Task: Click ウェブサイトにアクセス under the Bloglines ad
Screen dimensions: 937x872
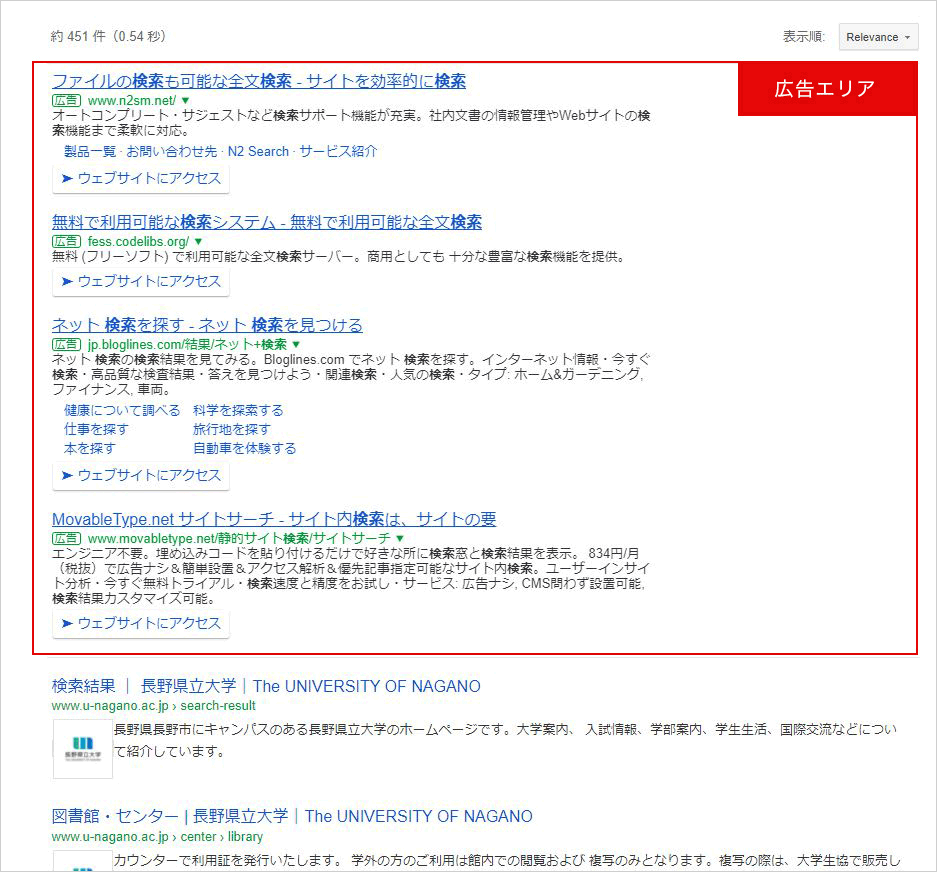Action: pyautogui.click(x=141, y=476)
